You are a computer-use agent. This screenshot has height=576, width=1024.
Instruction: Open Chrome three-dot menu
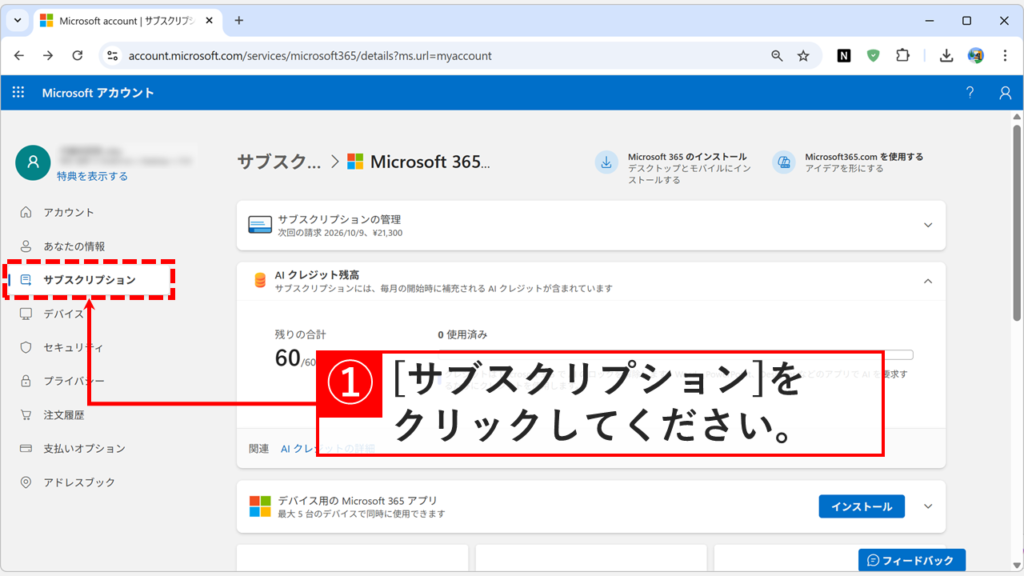[x=1005, y=56]
